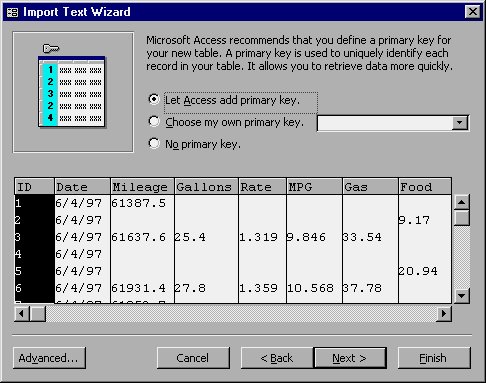Click the vertical scrollbar thumb
Viewport: 486px width, 383px height.
[x=462, y=218]
